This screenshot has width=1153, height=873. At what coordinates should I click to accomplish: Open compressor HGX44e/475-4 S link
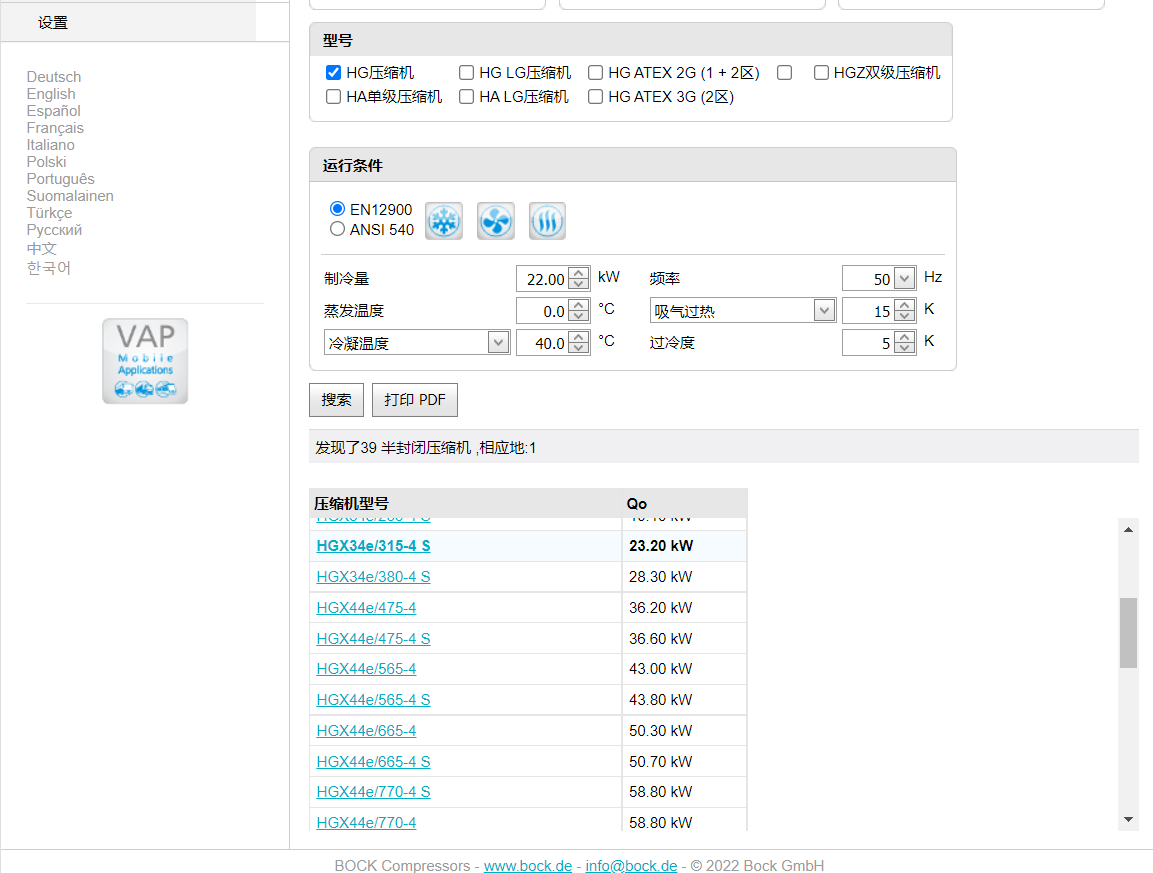pos(374,638)
